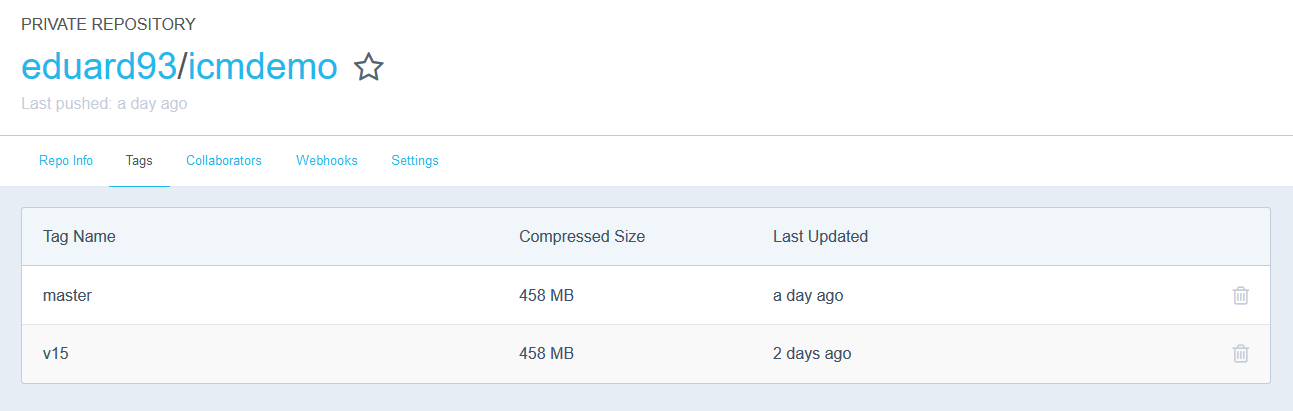
Task: Go to the Webhooks tab
Action: 327,161
